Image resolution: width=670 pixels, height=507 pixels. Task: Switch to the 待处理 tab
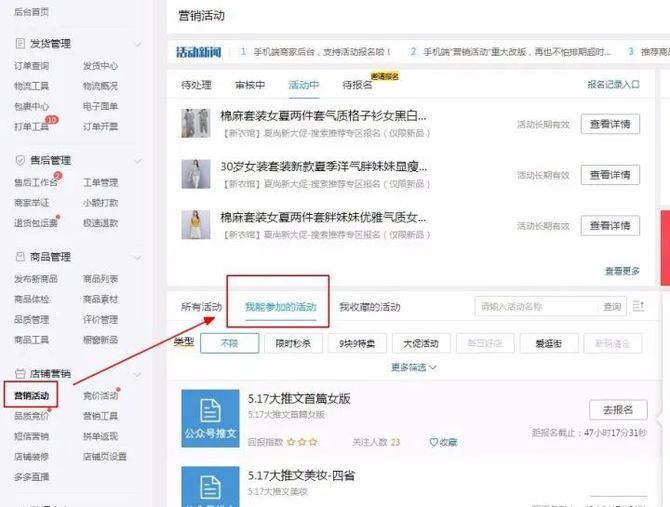(196, 85)
